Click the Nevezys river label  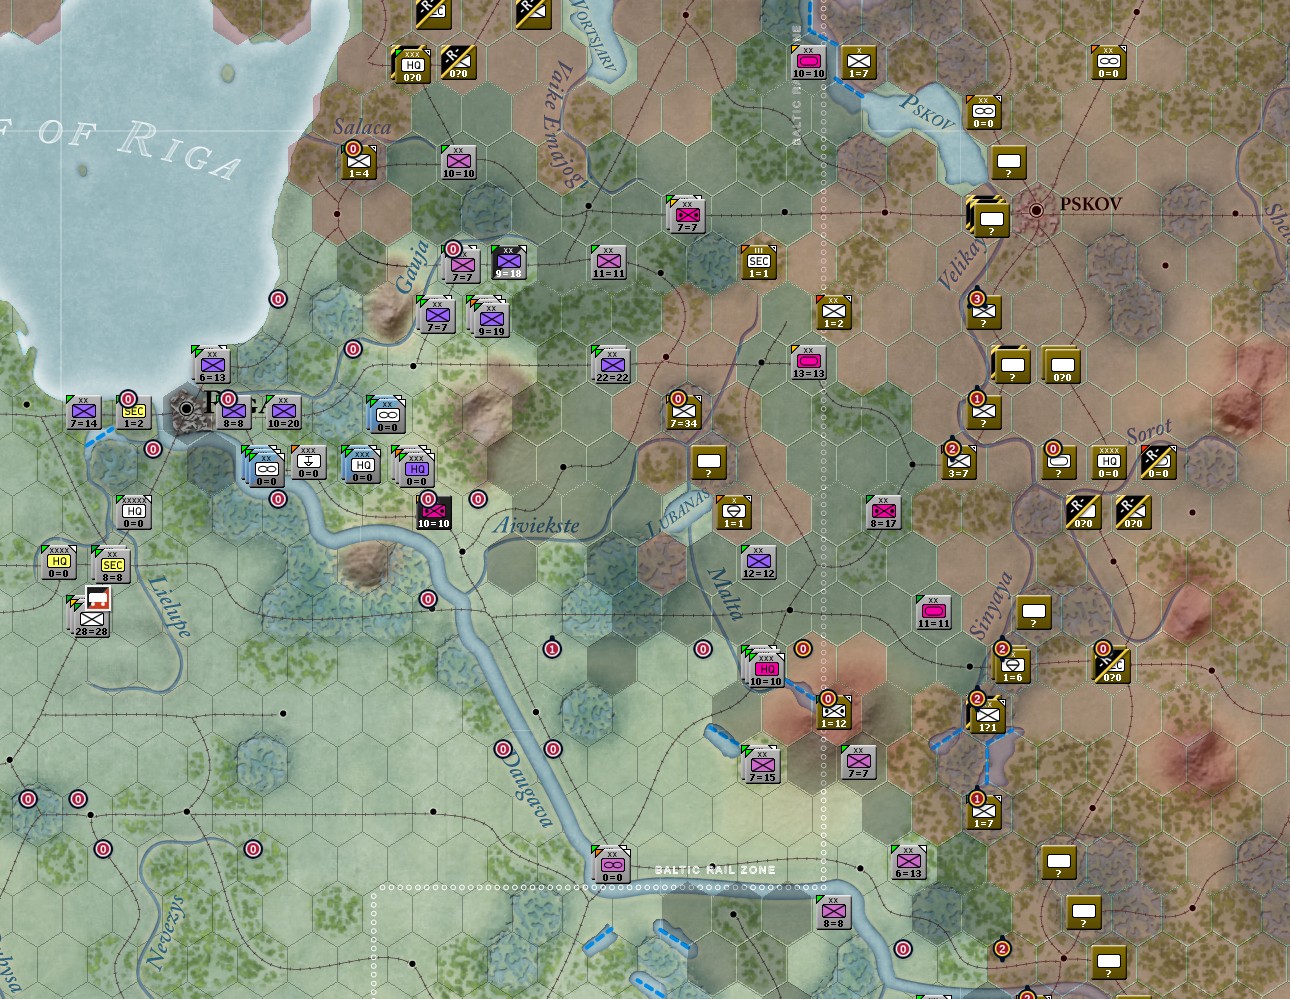click(x=165, y=931)
